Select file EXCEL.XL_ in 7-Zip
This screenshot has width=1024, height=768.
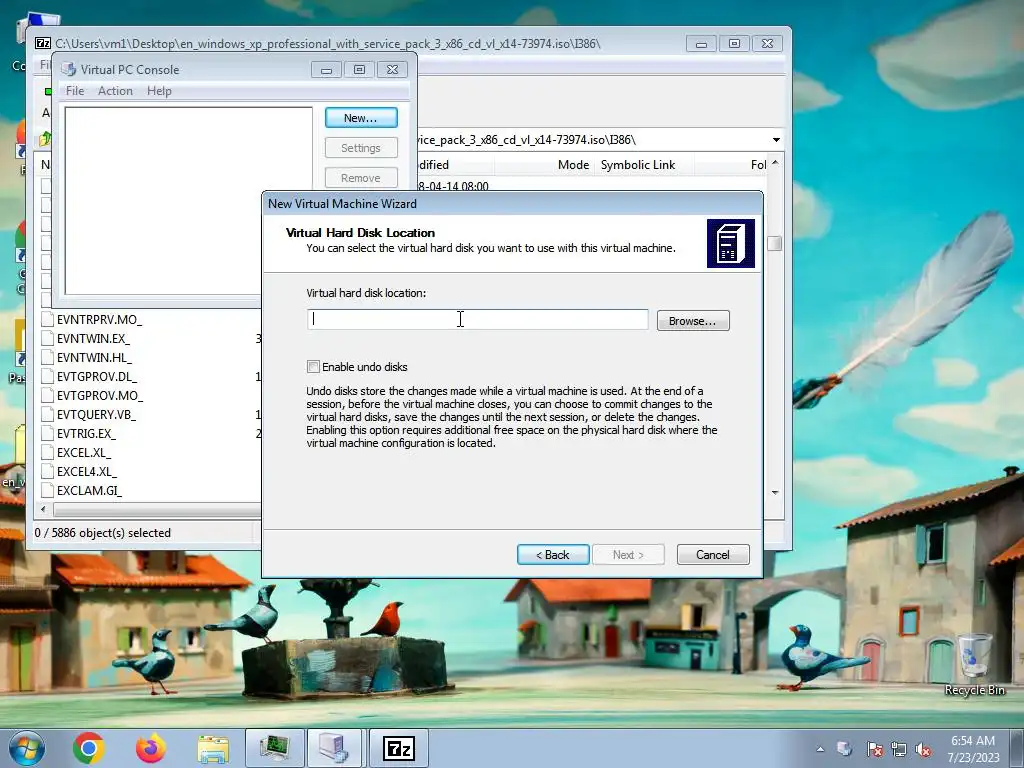click(x=84, y=452)
